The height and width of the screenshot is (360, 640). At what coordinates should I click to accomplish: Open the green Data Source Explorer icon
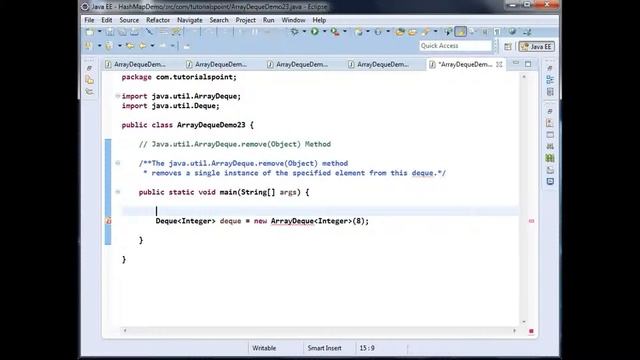pyautogui.click(x=550, y=158)
